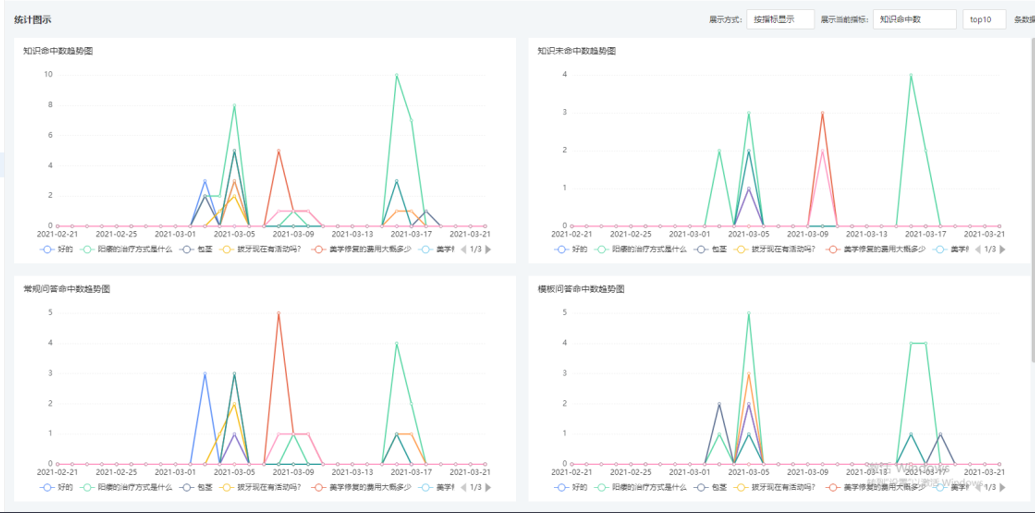Click the 统计图示 heading
Image resolution: width=1035 pixels, height=513 pixels.
pos(33,20)
